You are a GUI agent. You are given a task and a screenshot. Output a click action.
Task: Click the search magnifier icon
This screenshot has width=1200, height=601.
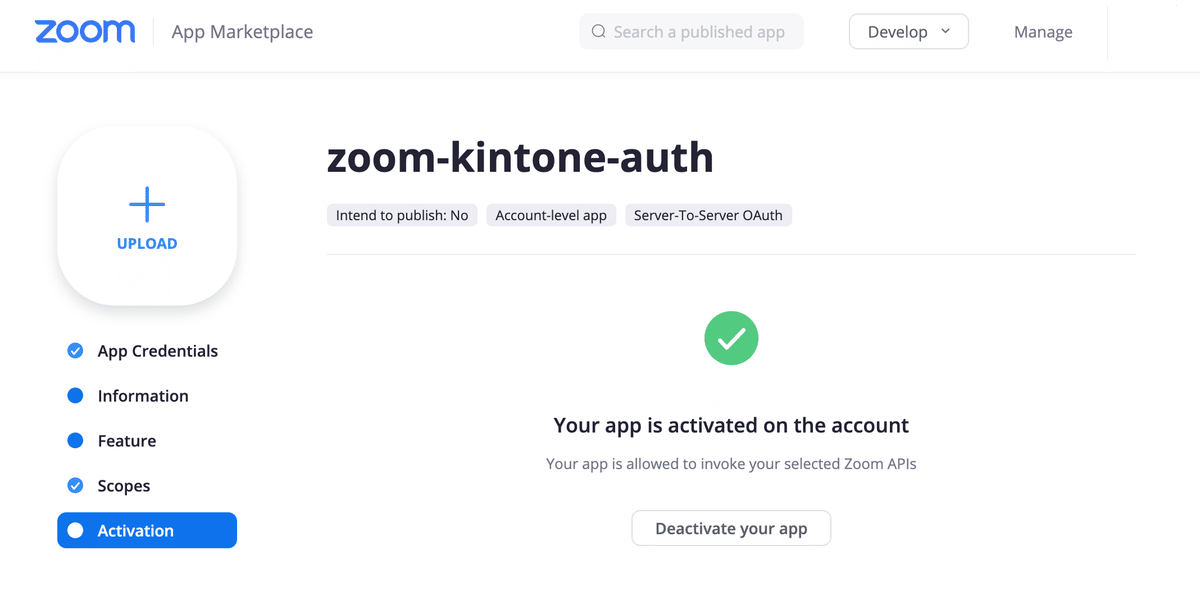point(599,32)
